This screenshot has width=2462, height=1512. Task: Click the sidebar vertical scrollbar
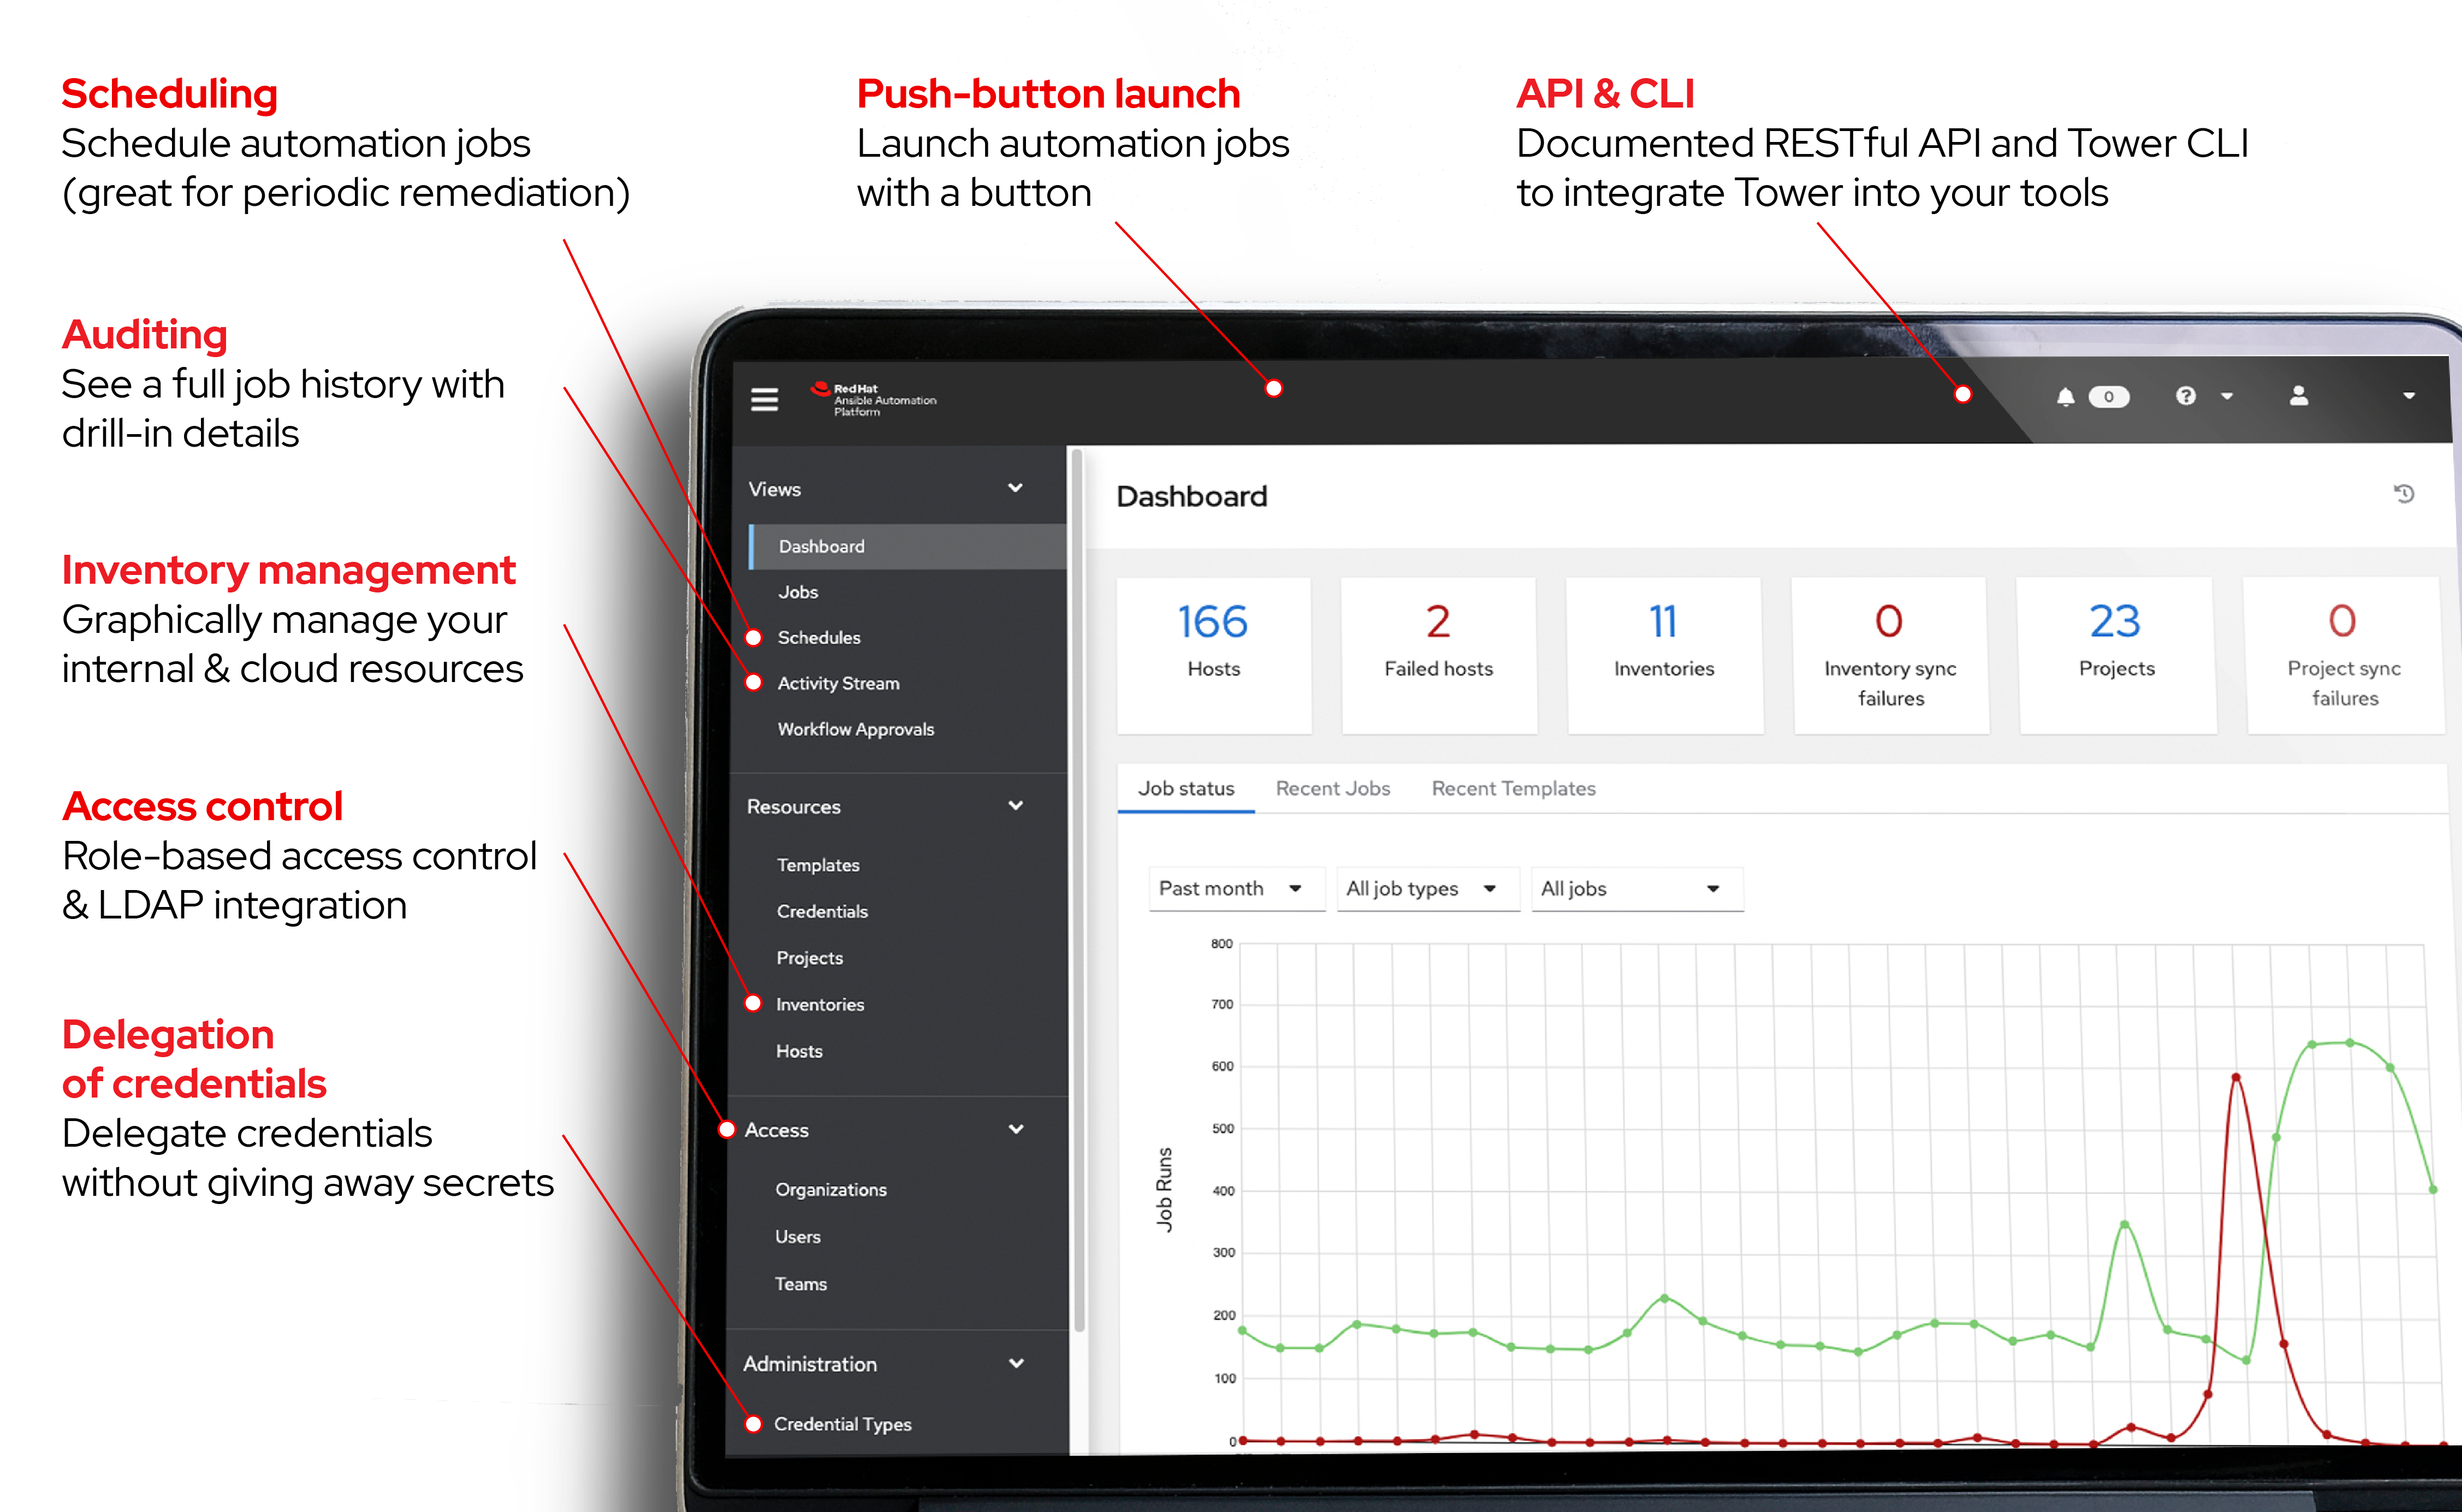1078,890
